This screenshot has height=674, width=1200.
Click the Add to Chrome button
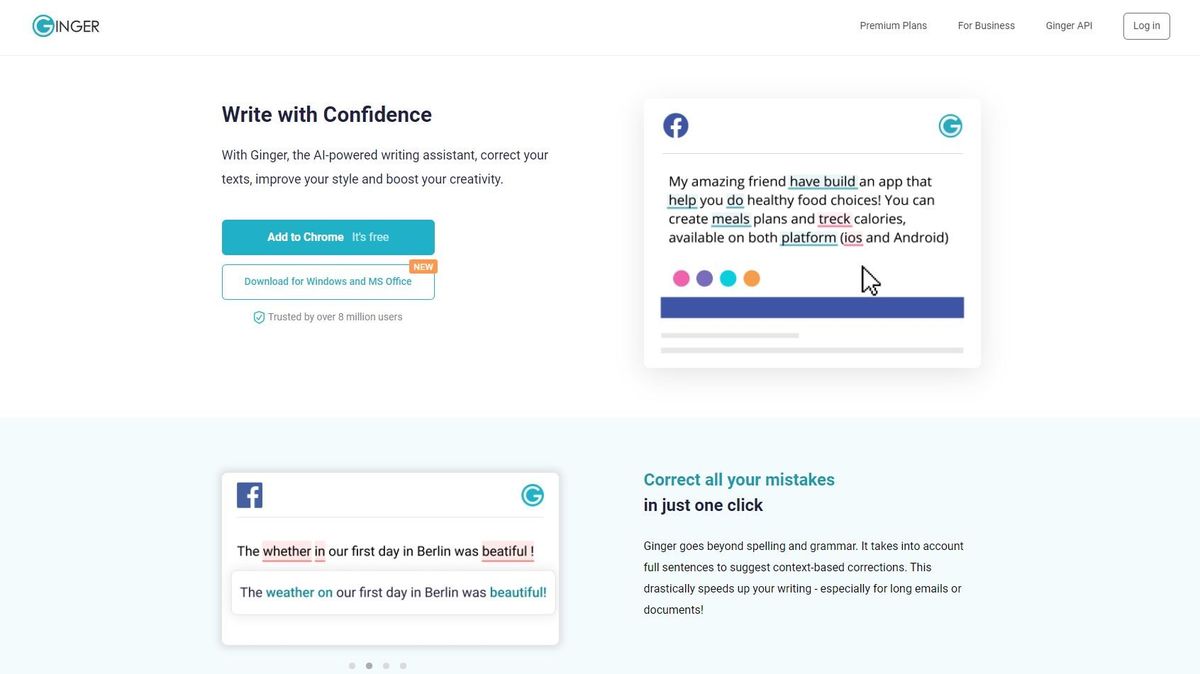328,237
